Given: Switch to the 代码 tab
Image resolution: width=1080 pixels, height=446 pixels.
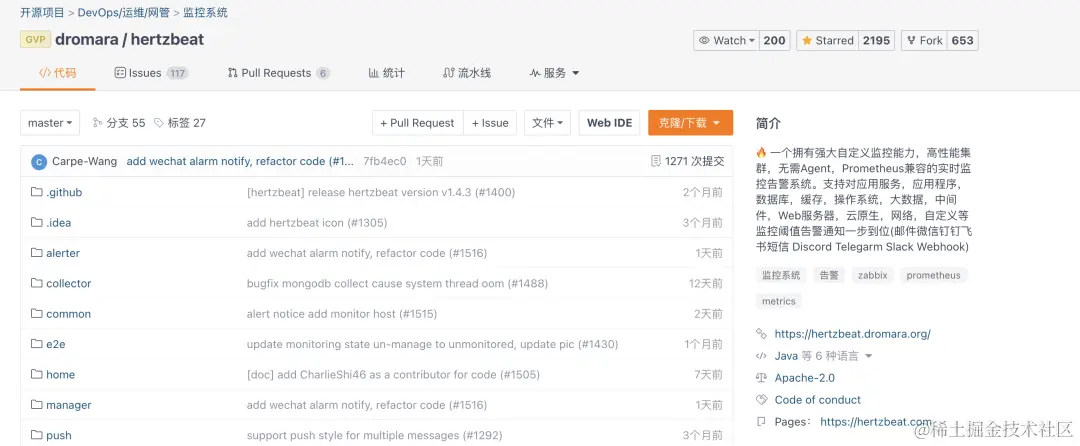Looking at the screenshot, I should pos(58,73).
